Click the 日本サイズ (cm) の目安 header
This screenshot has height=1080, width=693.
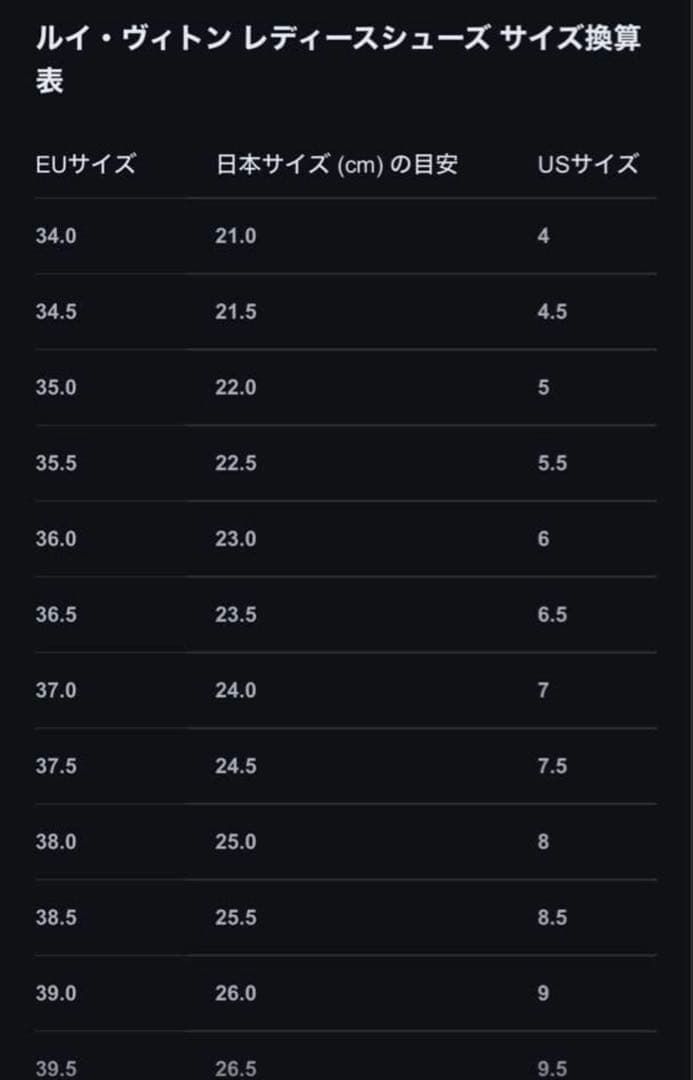(336, 164)
